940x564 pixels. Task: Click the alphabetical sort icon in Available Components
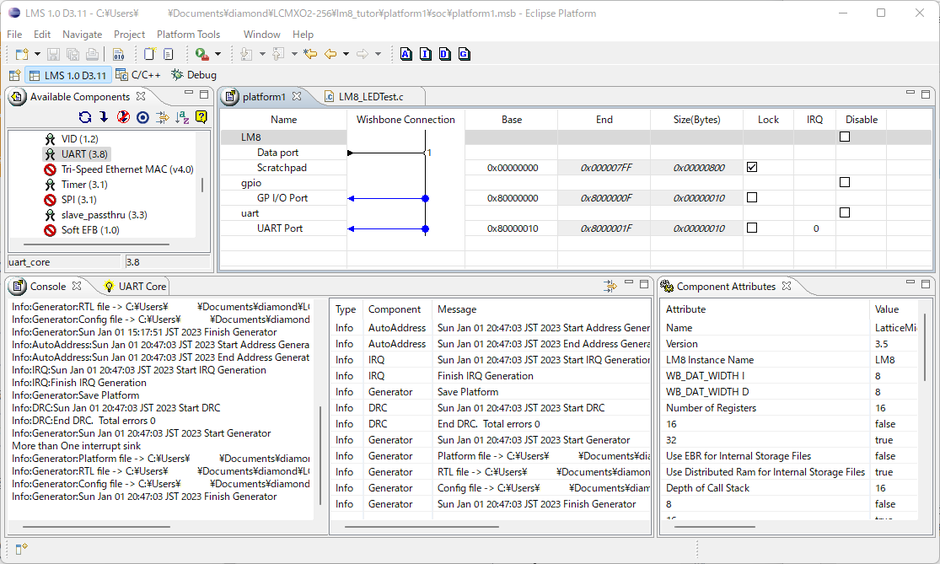point(182,117)
